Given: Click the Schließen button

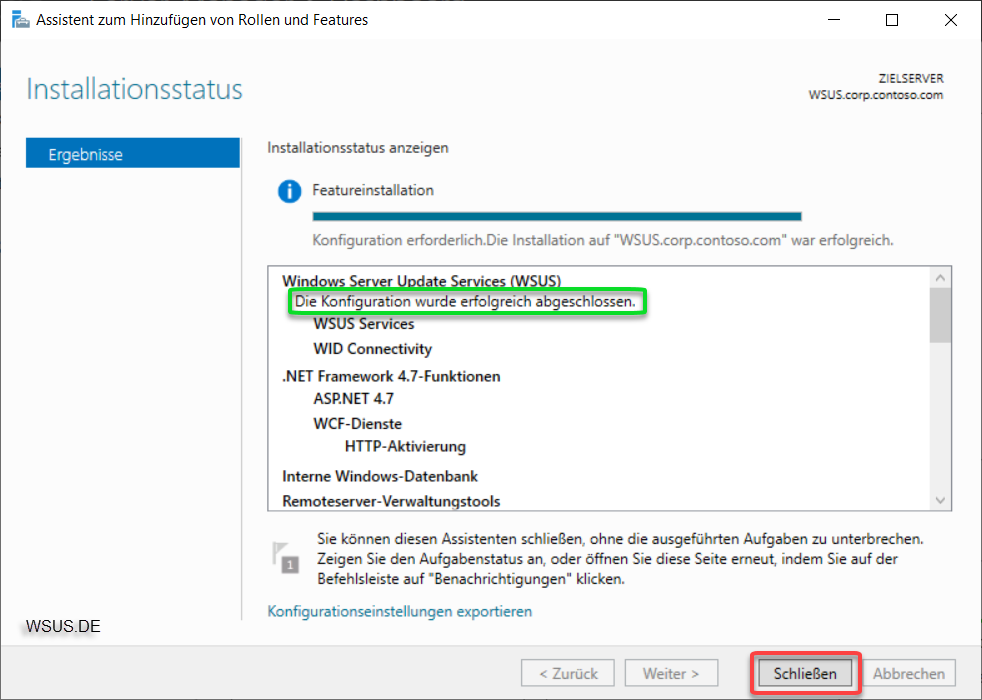Looking at the screenshot, I should pos(805,673).
